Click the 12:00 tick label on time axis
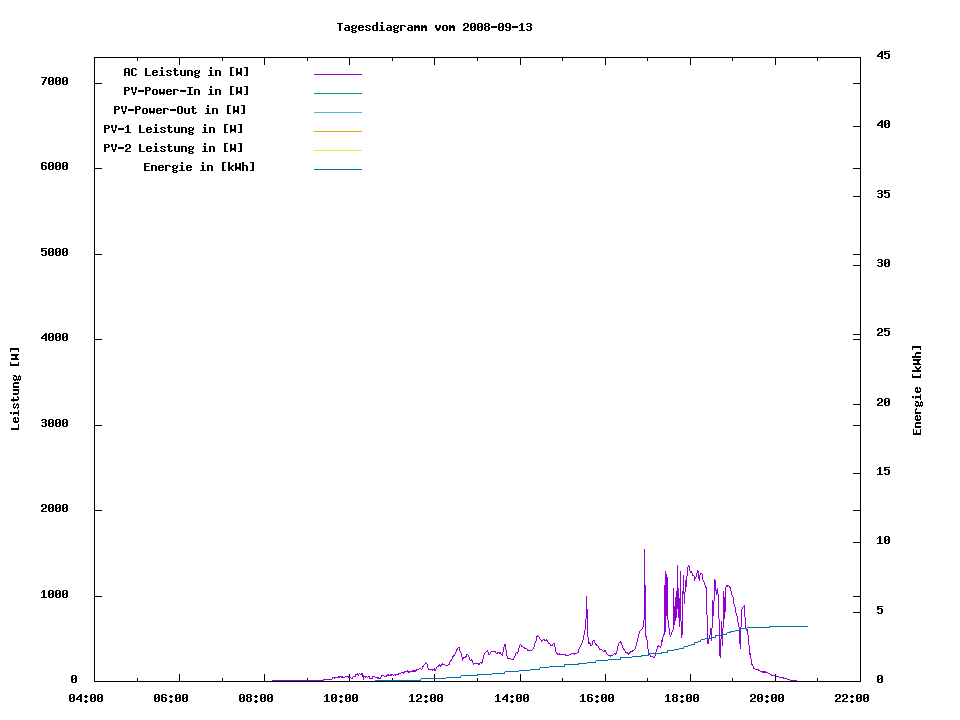Image resolution: width=960 pixels, height=720 pixels. point(426,698)
